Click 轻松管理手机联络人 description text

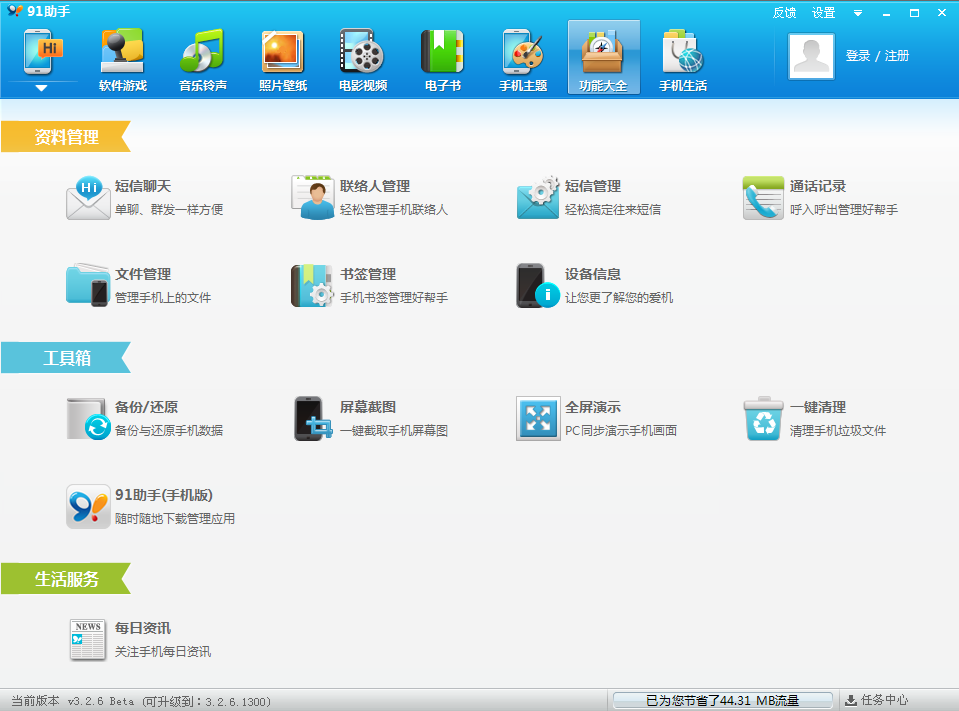(394, 210)
